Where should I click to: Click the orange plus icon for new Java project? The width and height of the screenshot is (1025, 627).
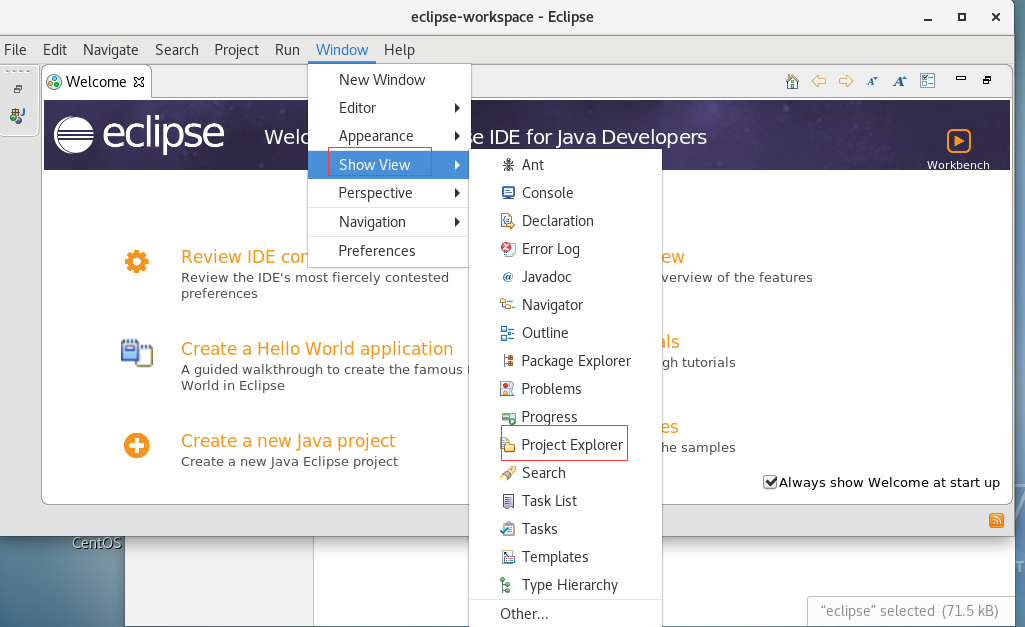coord(137,446)
